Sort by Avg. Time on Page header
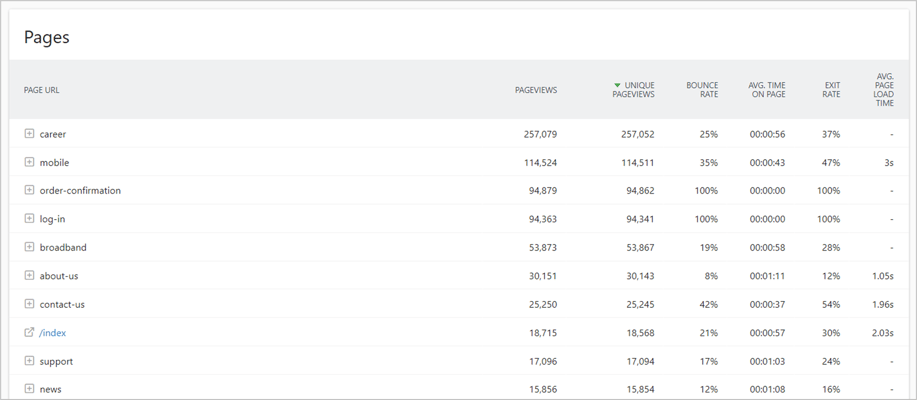This screenshot has width=917, height=400. pyautogui.click(x=767, y=89)
